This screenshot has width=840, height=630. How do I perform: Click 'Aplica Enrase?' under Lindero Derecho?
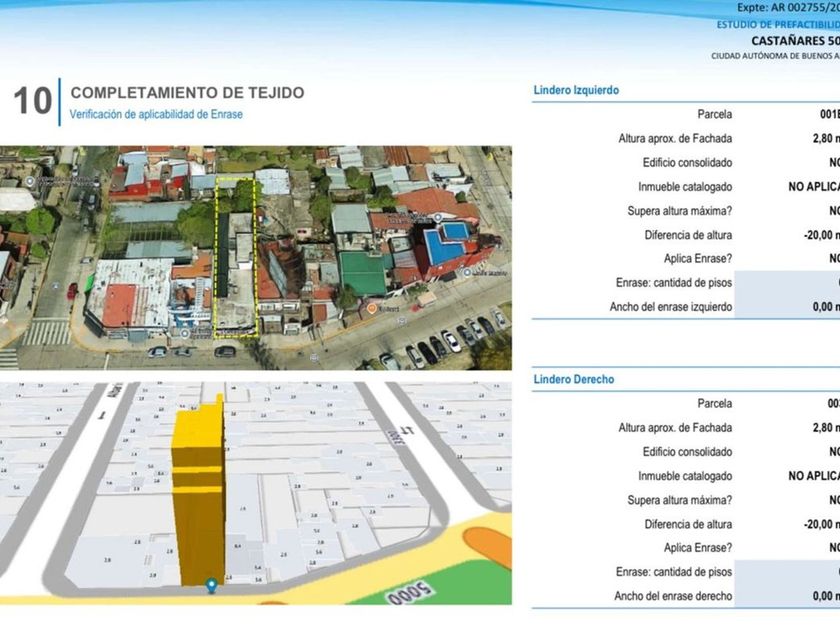pos(698,548)
